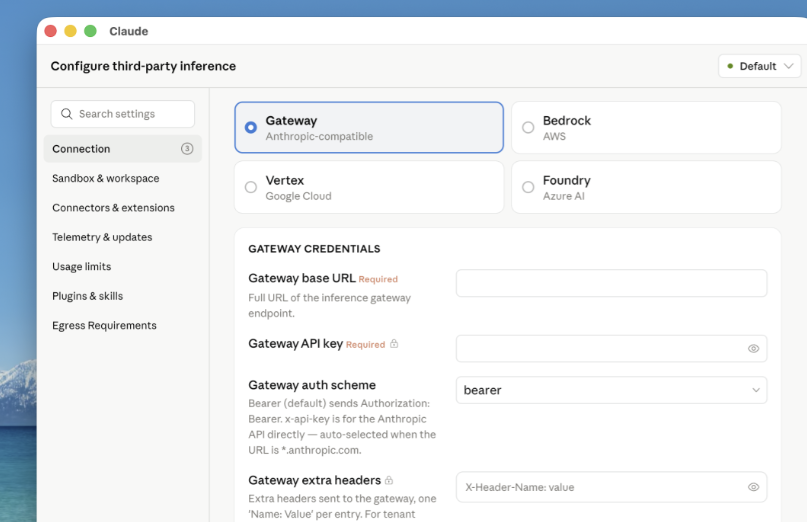
Task: Focus the Gateway base URL field
Action: click(611, 283)
